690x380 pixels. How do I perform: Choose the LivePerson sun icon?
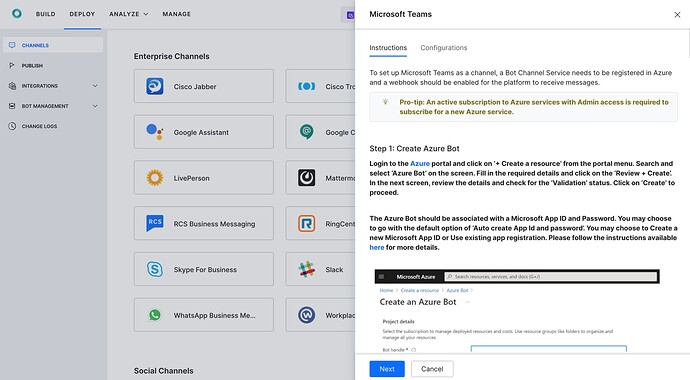coord(154,178)
